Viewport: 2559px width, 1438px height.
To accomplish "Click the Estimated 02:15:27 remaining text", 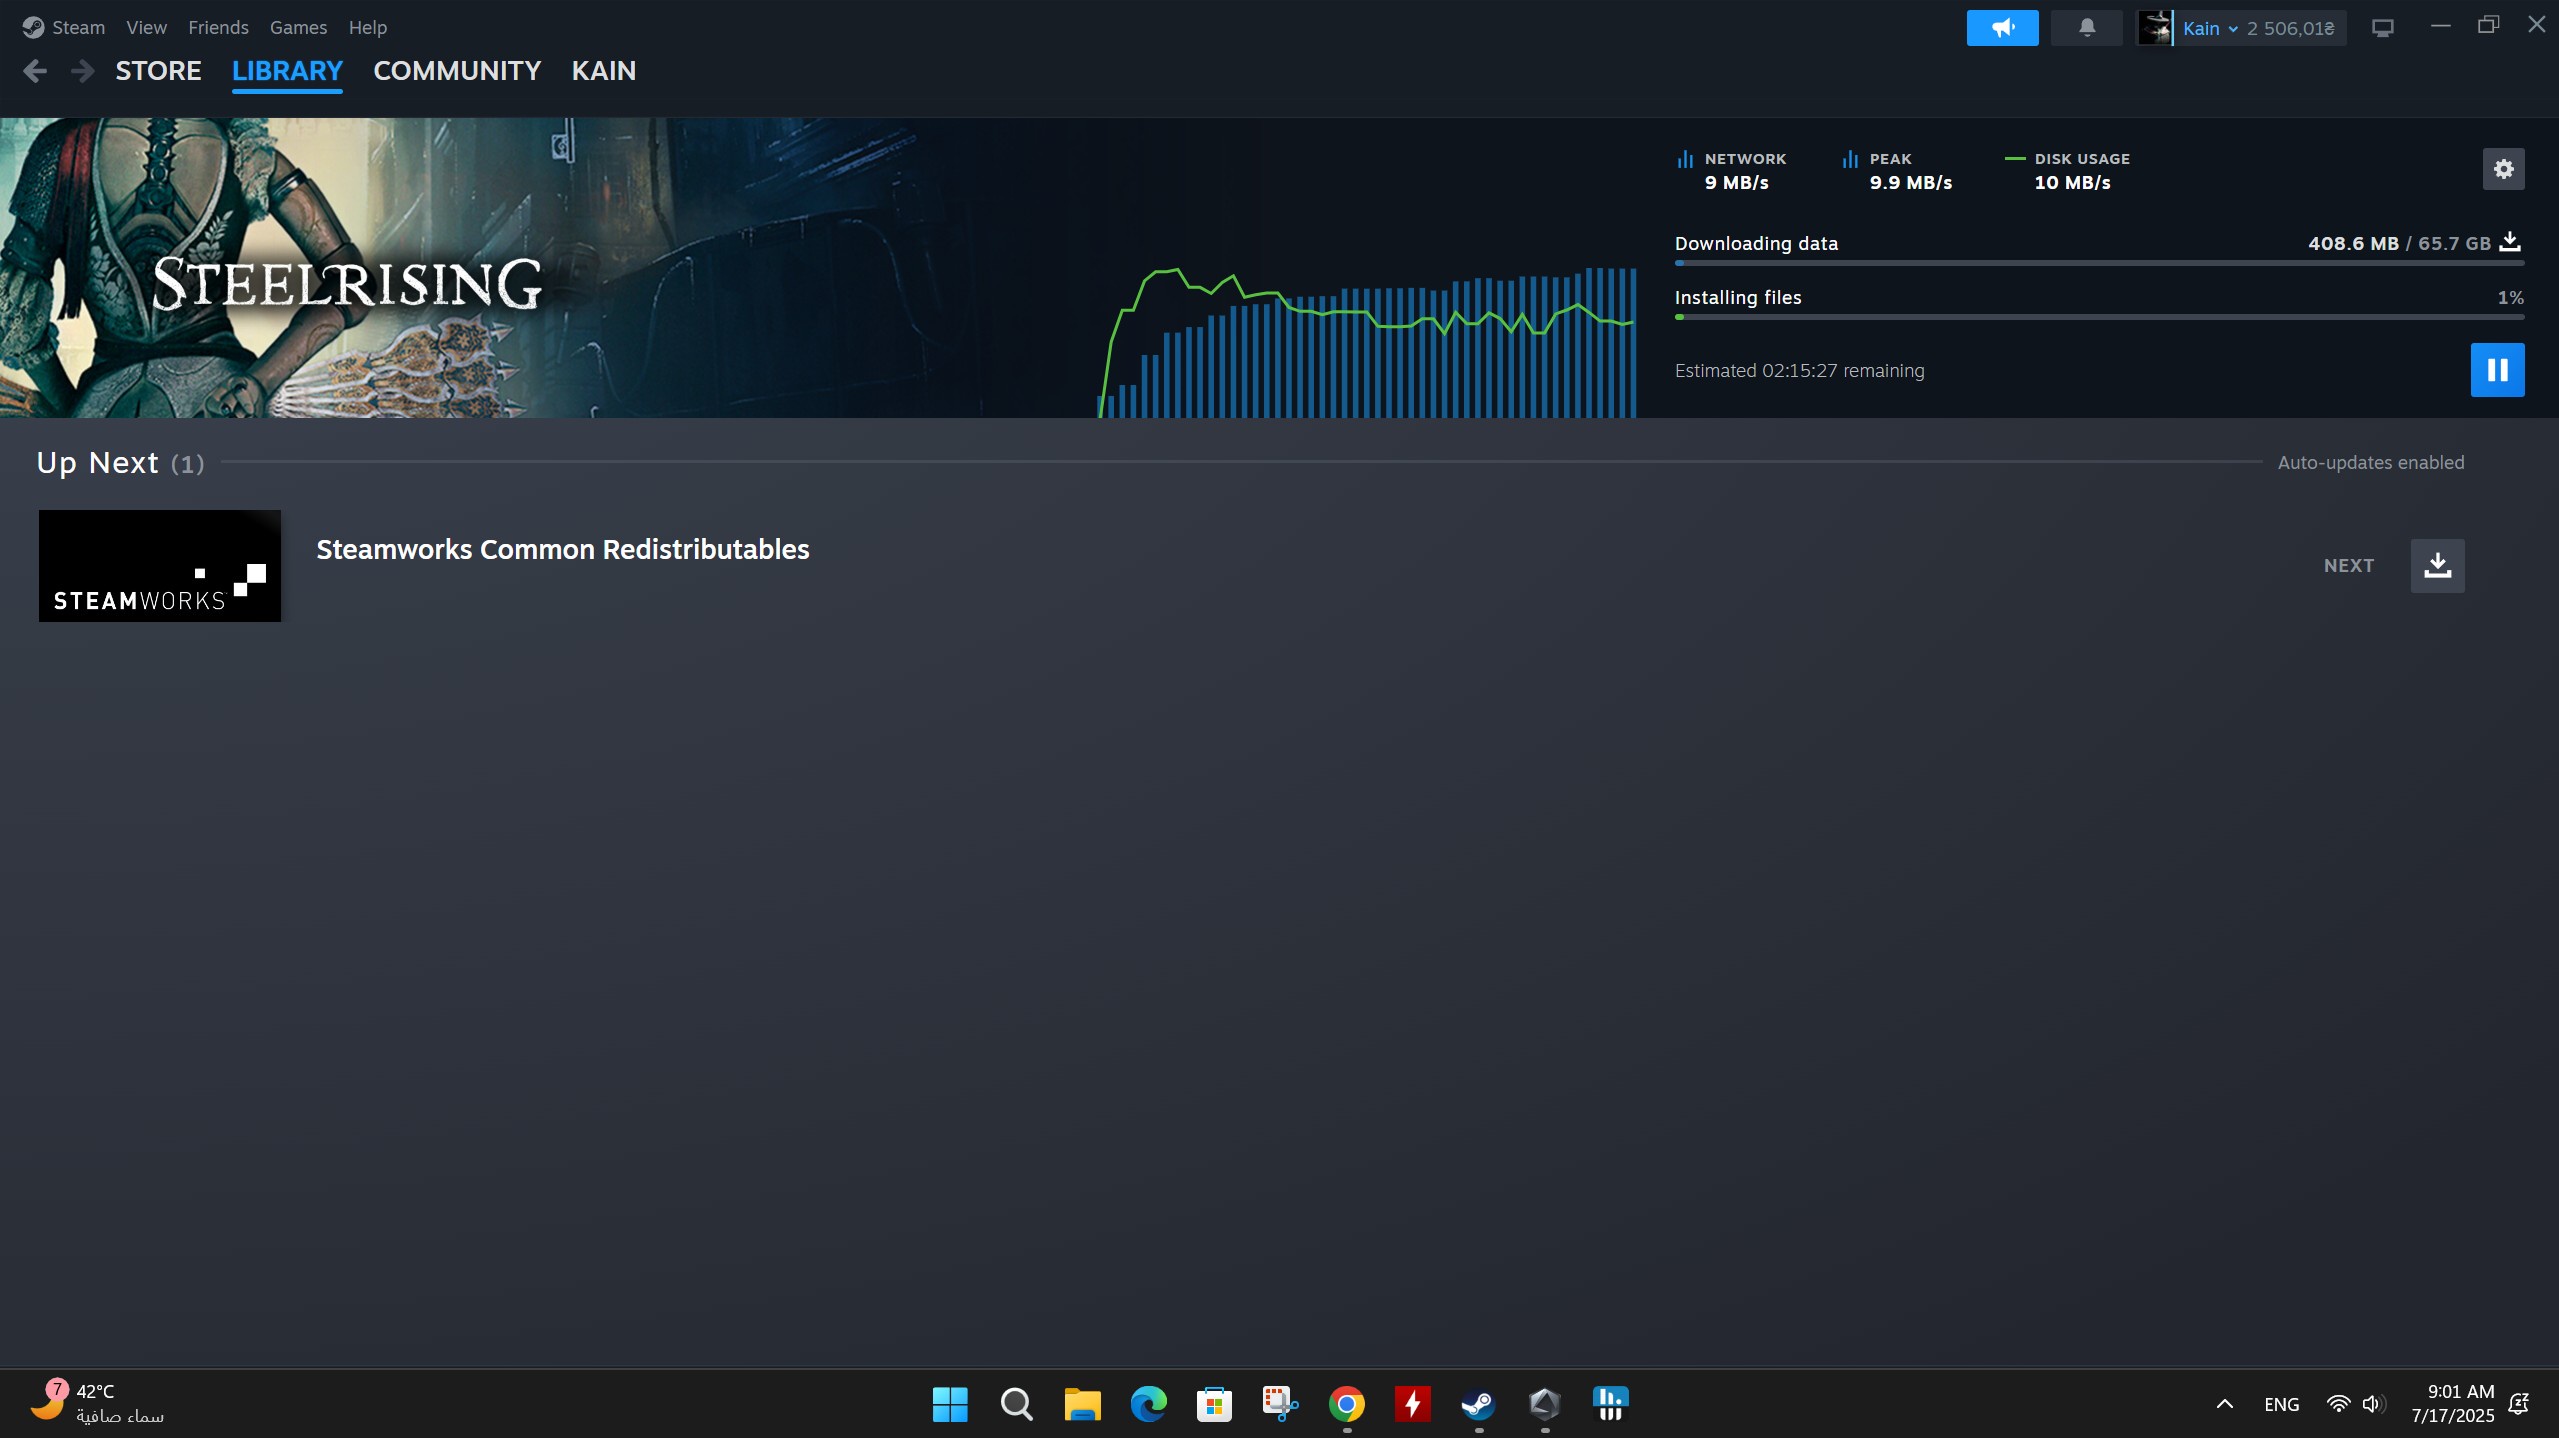I will click(x=1799, y=371).
